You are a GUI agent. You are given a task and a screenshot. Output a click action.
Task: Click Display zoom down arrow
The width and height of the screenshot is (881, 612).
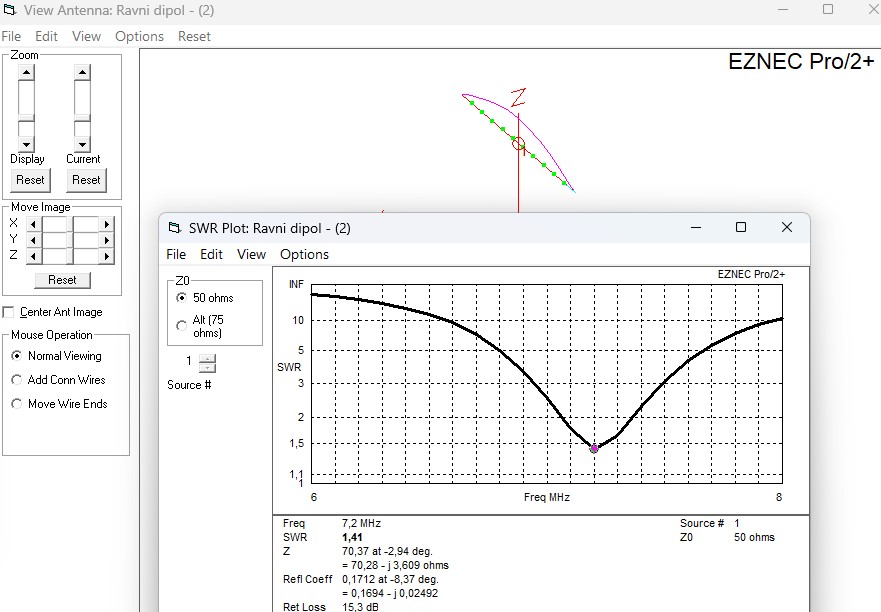(26, 144)
